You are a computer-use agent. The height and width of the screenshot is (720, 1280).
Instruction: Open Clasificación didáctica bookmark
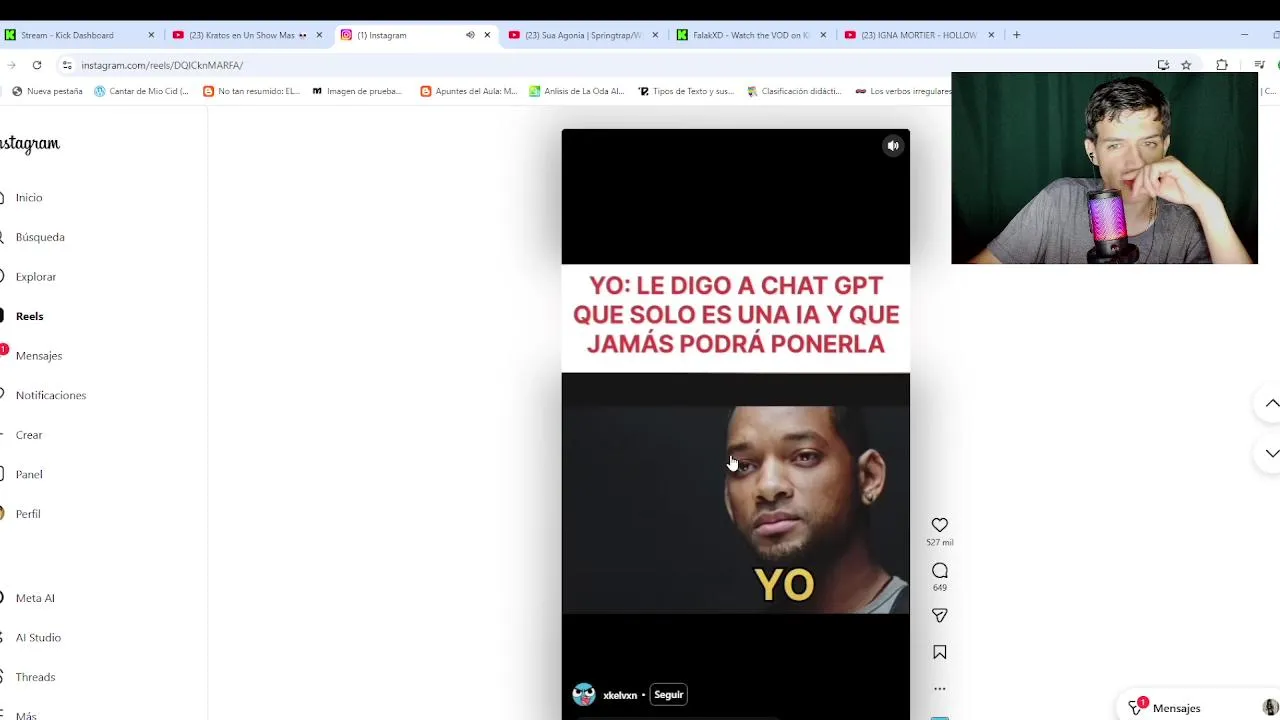pos(795,91)
